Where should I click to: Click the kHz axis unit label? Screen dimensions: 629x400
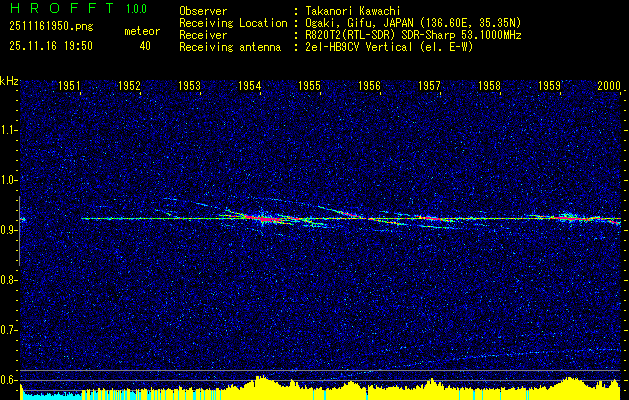[9, 81]
